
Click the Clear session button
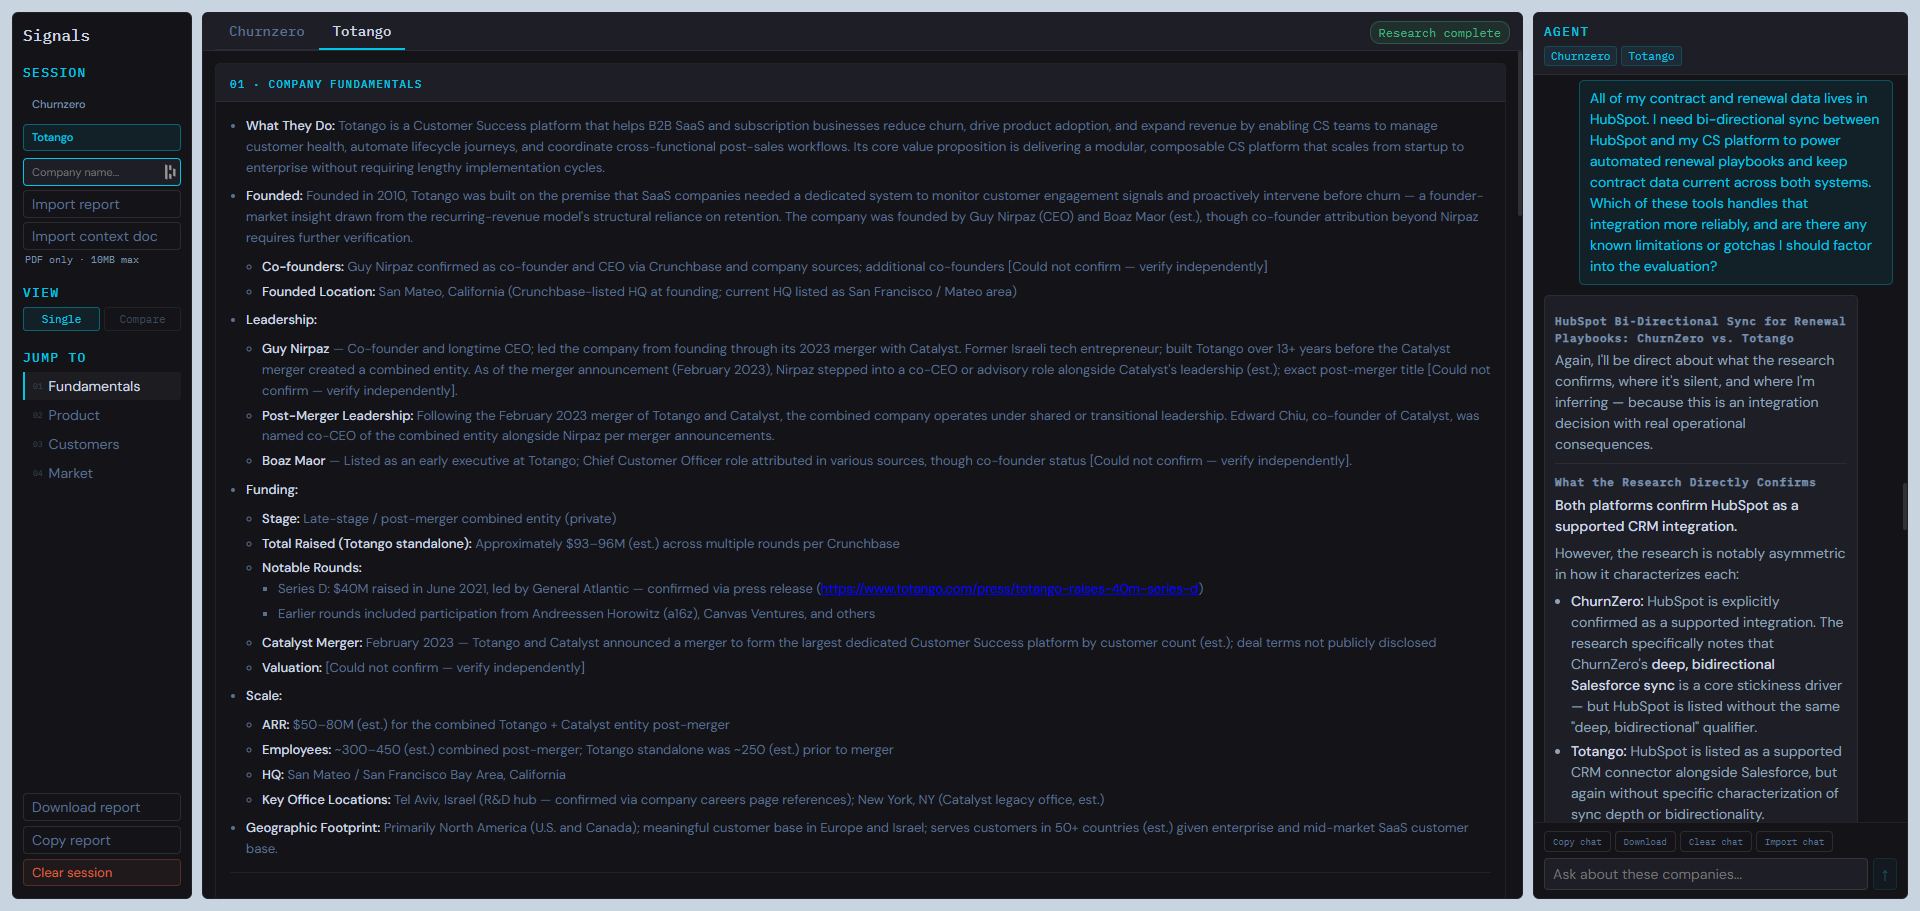(x=101, y=872)
